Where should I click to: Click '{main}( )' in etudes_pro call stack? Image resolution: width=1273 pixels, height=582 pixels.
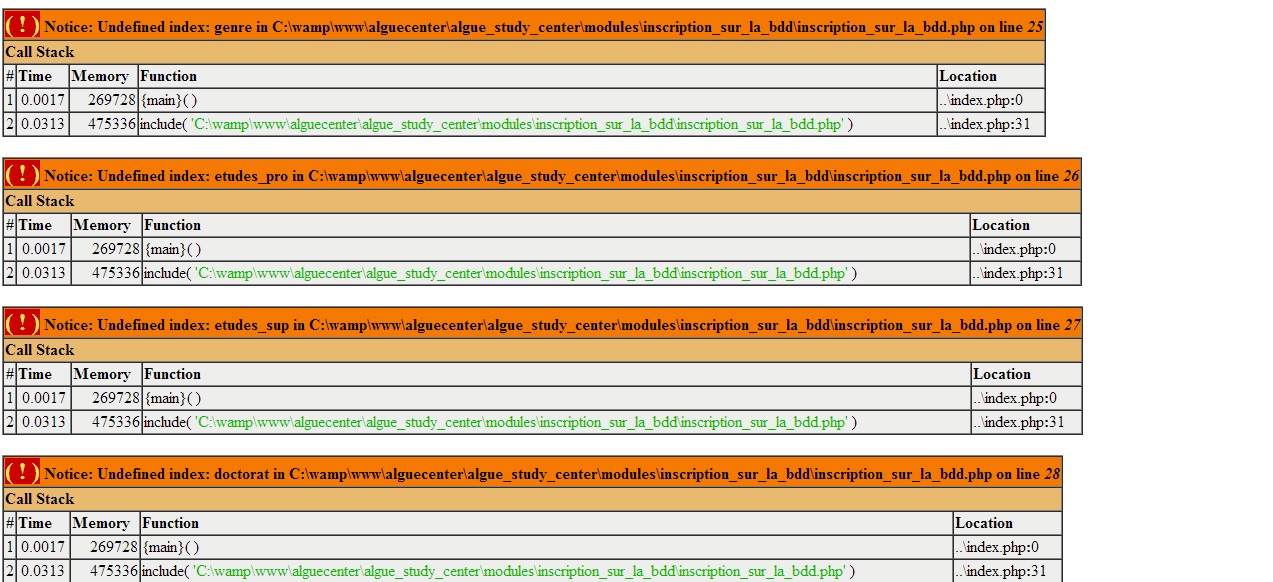point(173,249)
